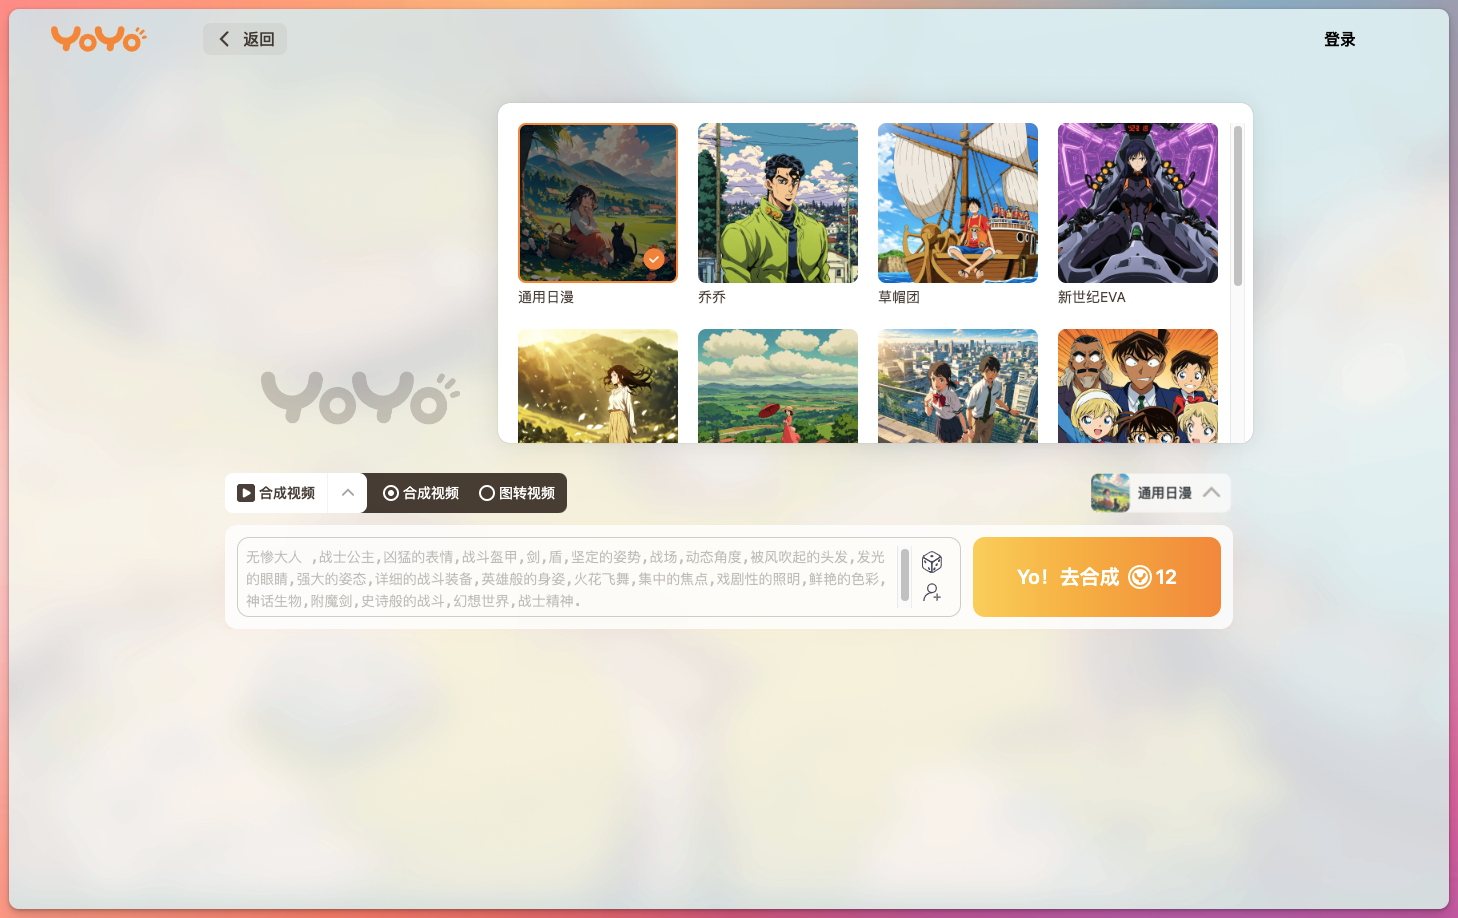Screen dimensions: 1458x918
Task: Open the 合成视频 mode dropdown button
Action: [276, 493]
